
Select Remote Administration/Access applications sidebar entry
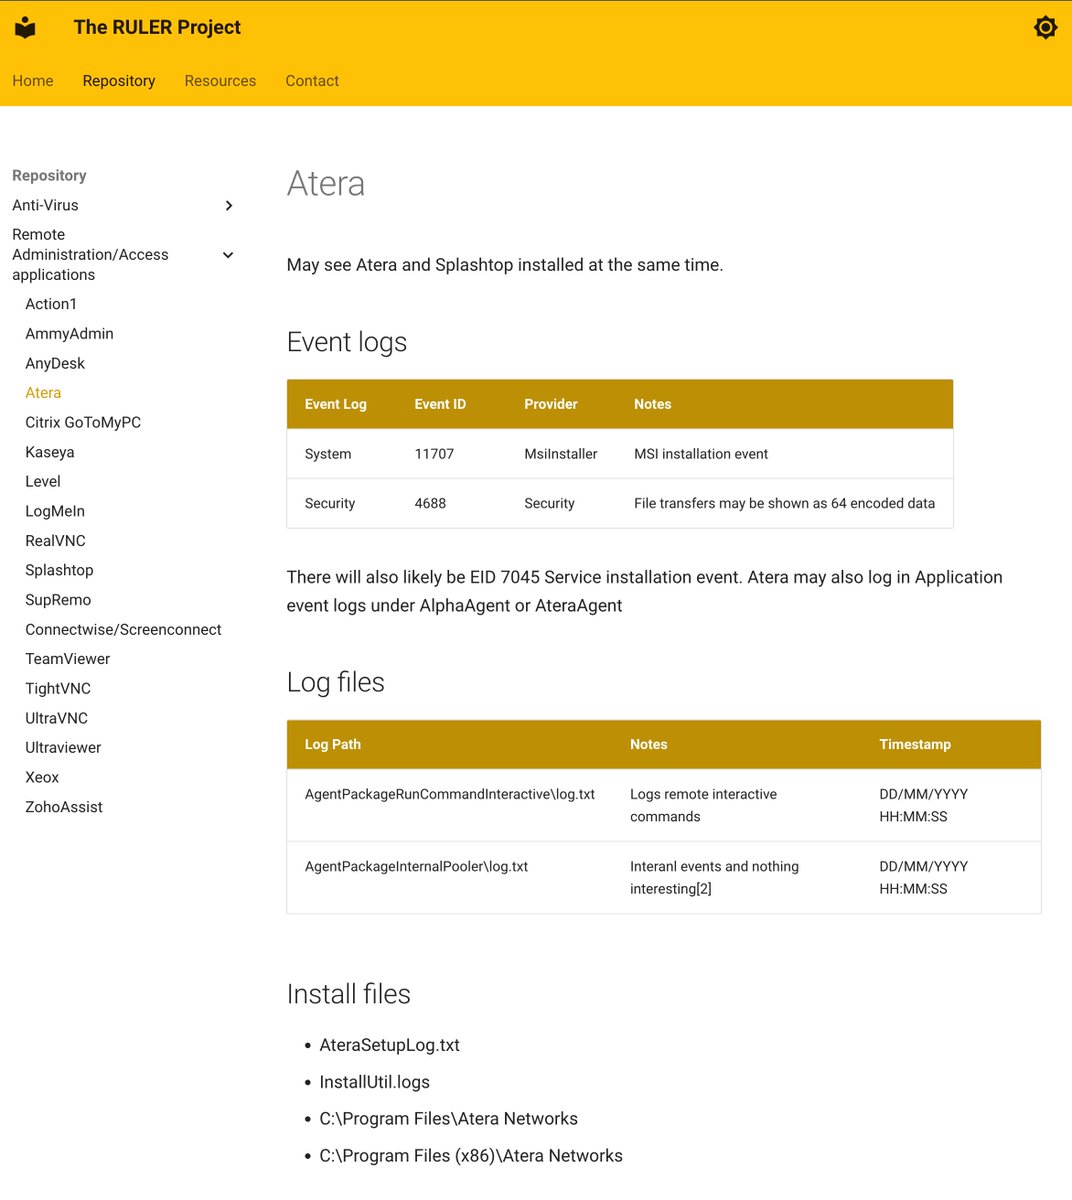[90, 255]
